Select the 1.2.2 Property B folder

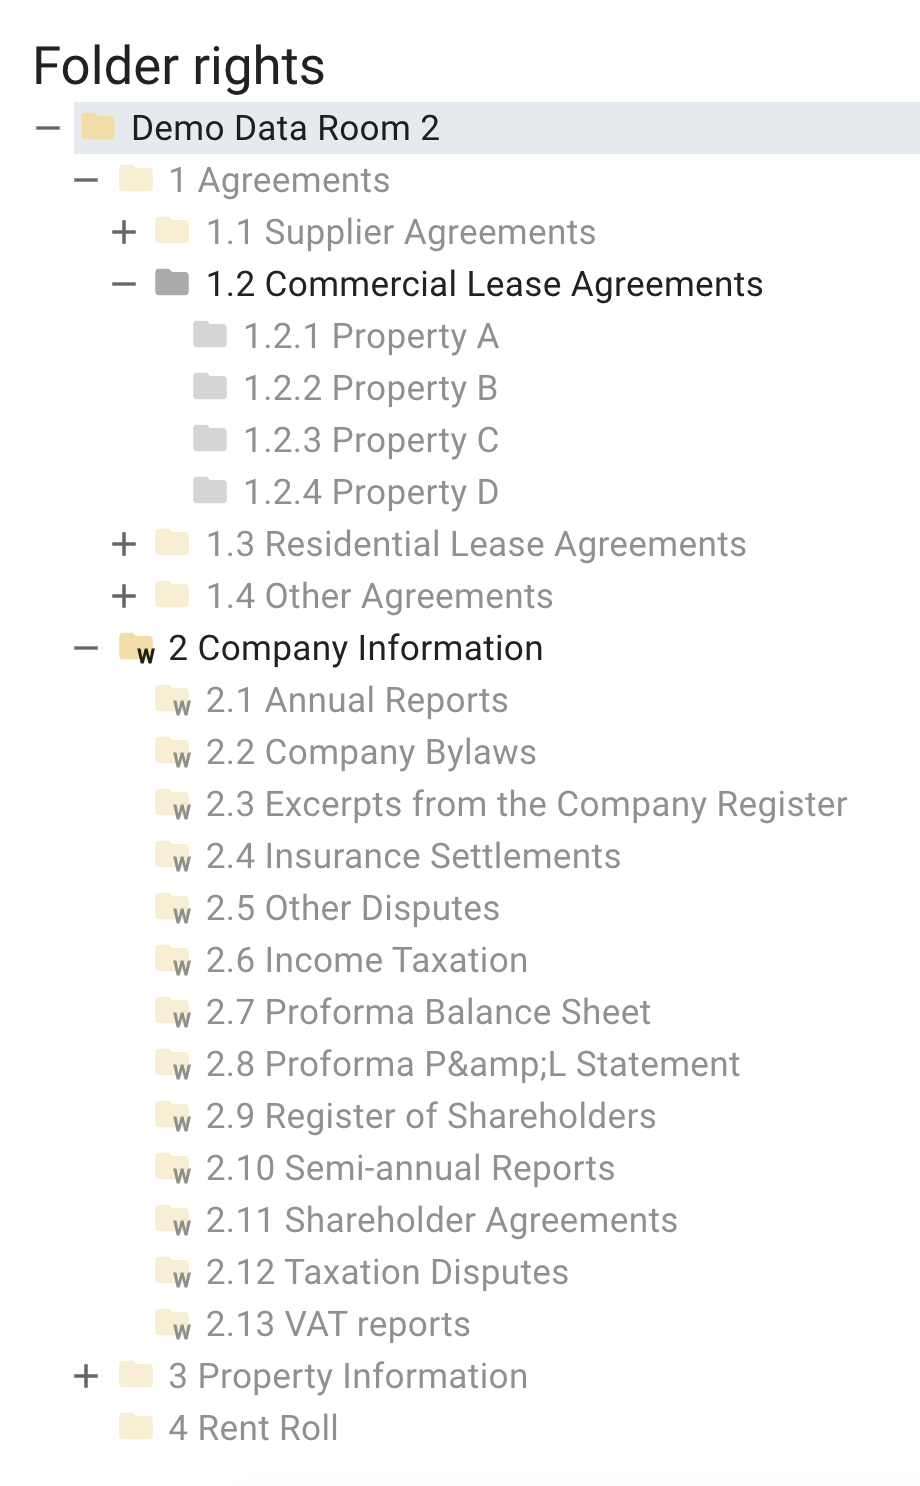[371, 388]
